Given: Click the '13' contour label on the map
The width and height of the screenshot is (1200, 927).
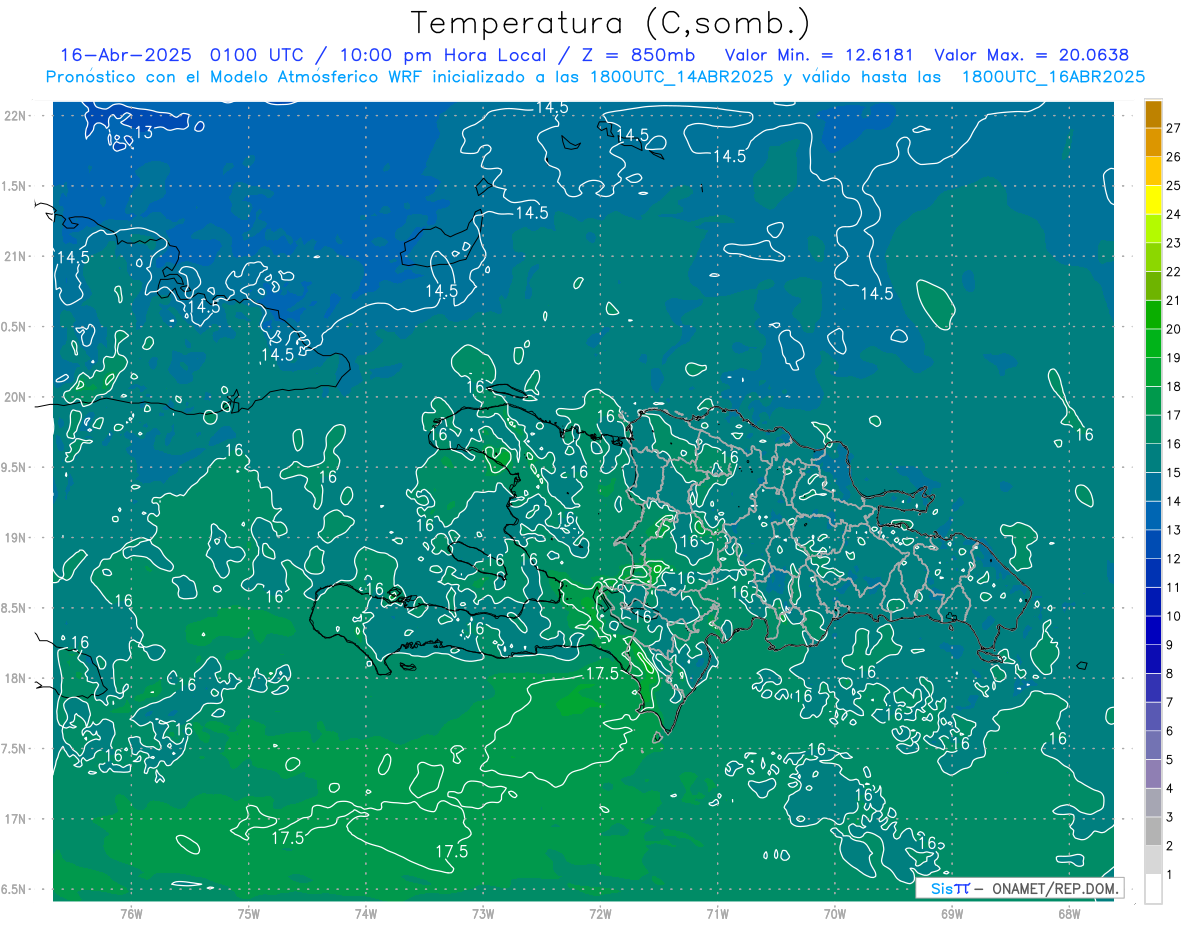Looking at the screenshot, I should pyautogui.click(x=143, y=132).
